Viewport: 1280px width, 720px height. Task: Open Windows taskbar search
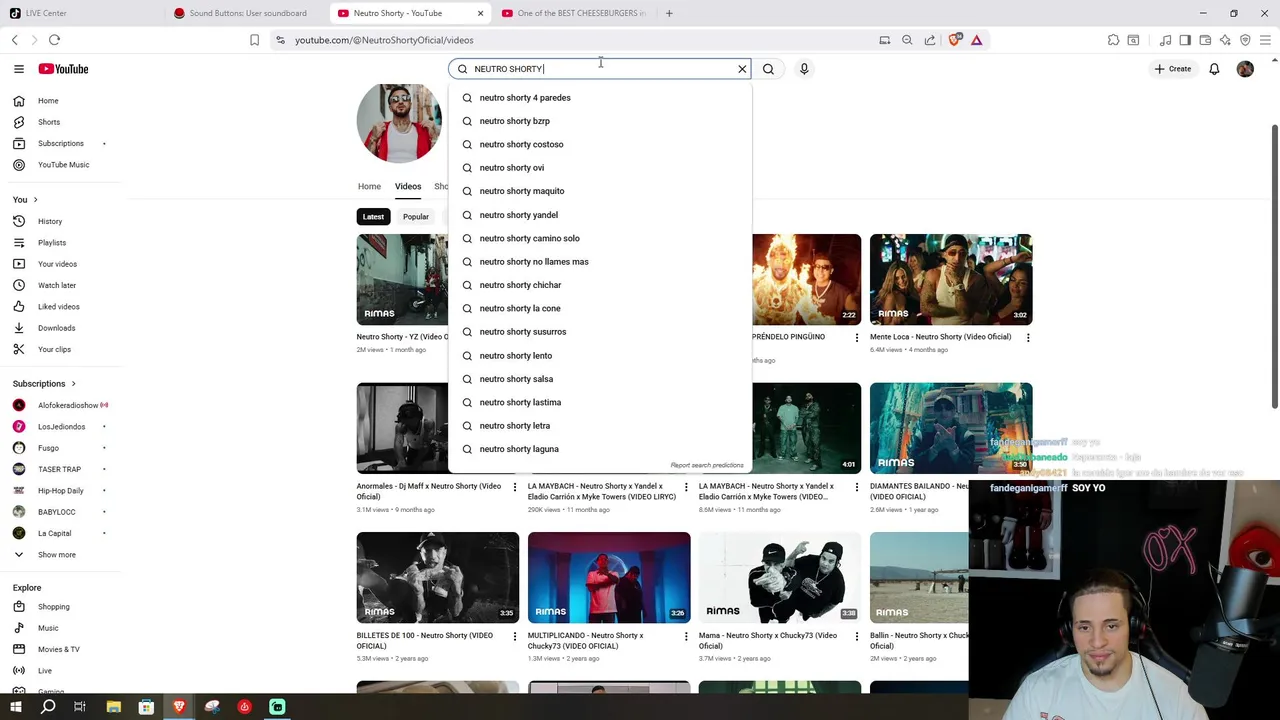(48, 707)
